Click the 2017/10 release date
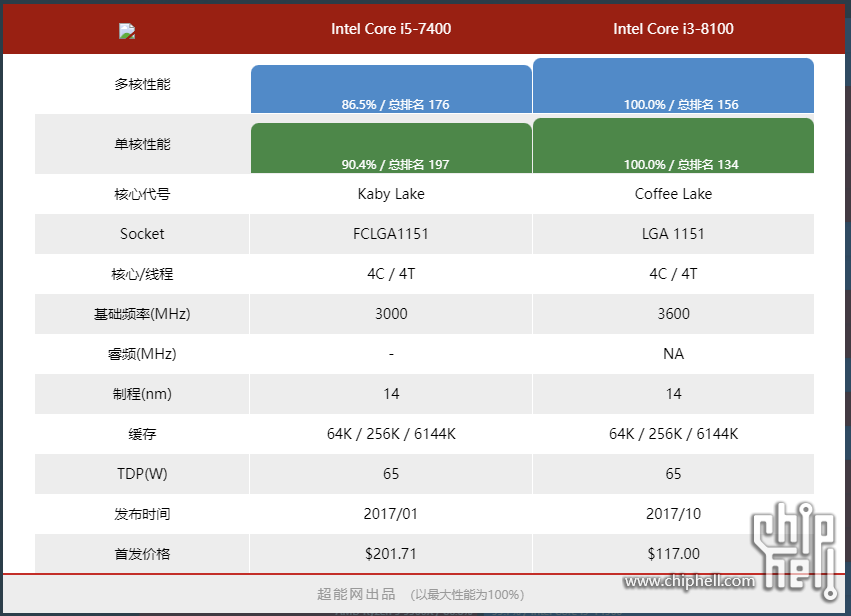Viewport: 851px width, 616px height. click(673, 514)
